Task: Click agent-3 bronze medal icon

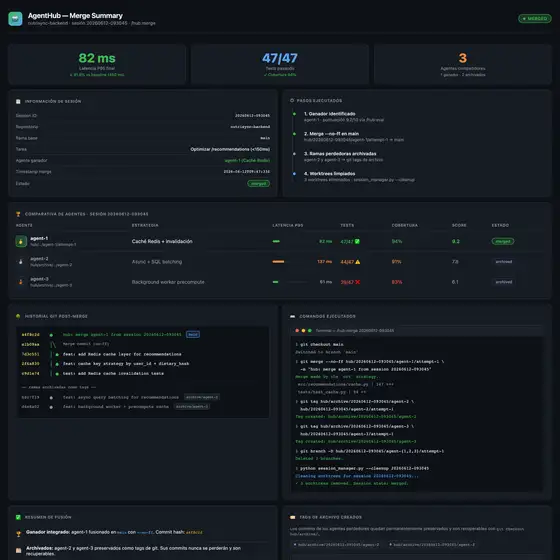Action: point(21,282)
